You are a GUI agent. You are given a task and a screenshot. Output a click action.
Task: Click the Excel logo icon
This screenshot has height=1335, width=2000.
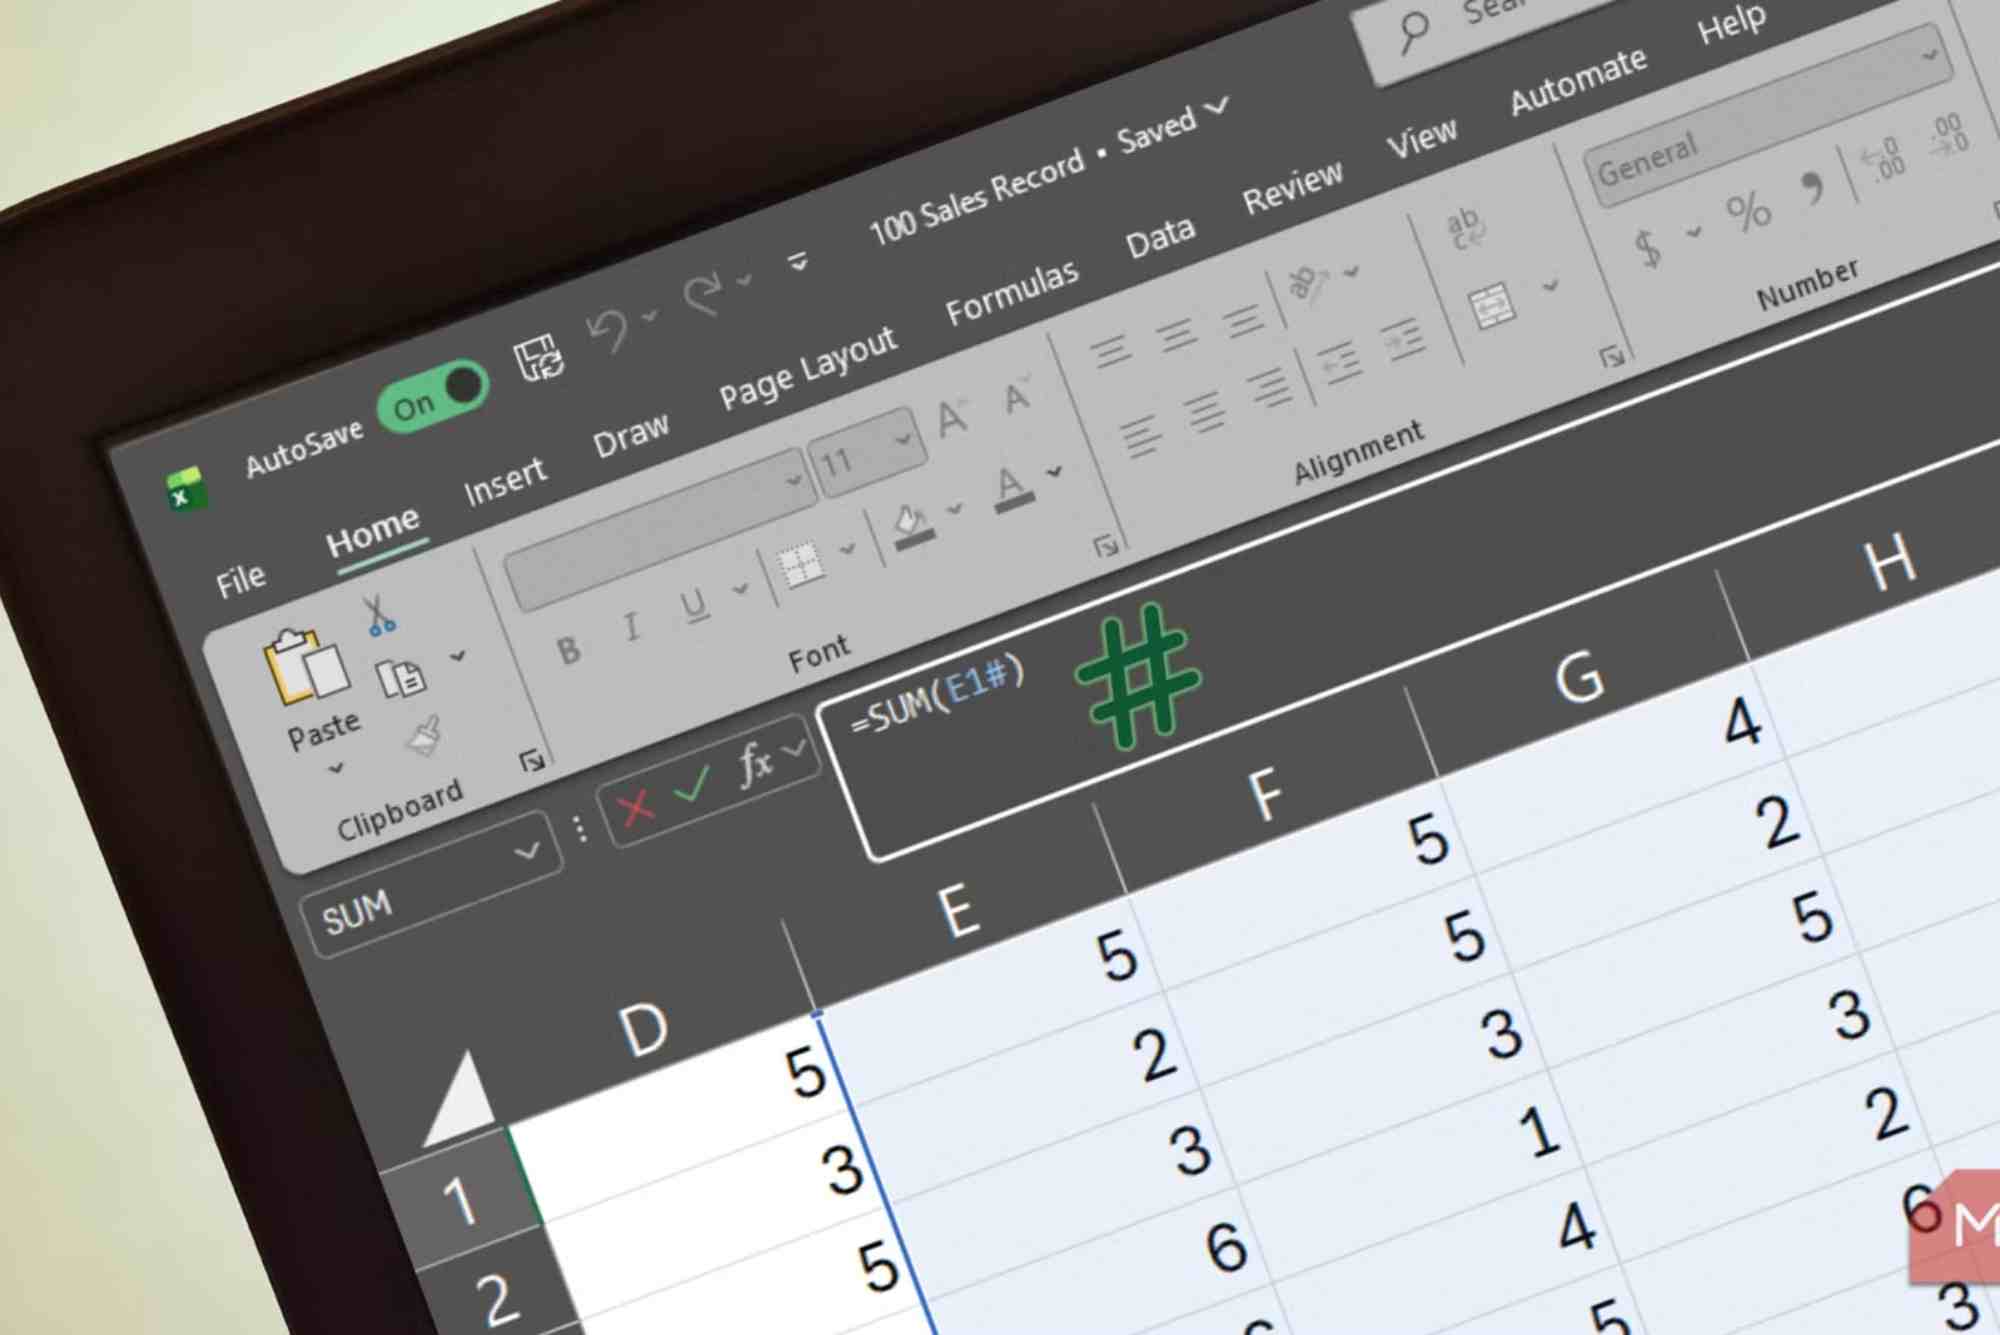point(185,490)
